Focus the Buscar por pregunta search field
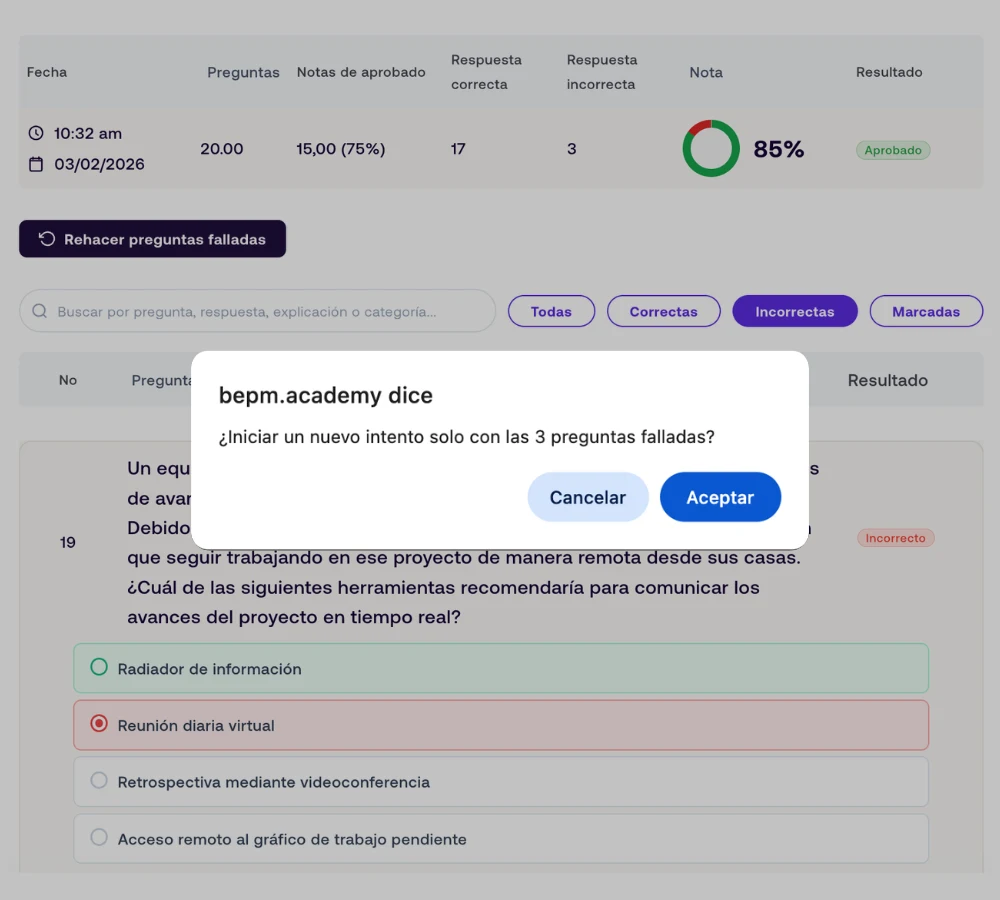This screenshot has width=1000, height=900. [258, 311]
